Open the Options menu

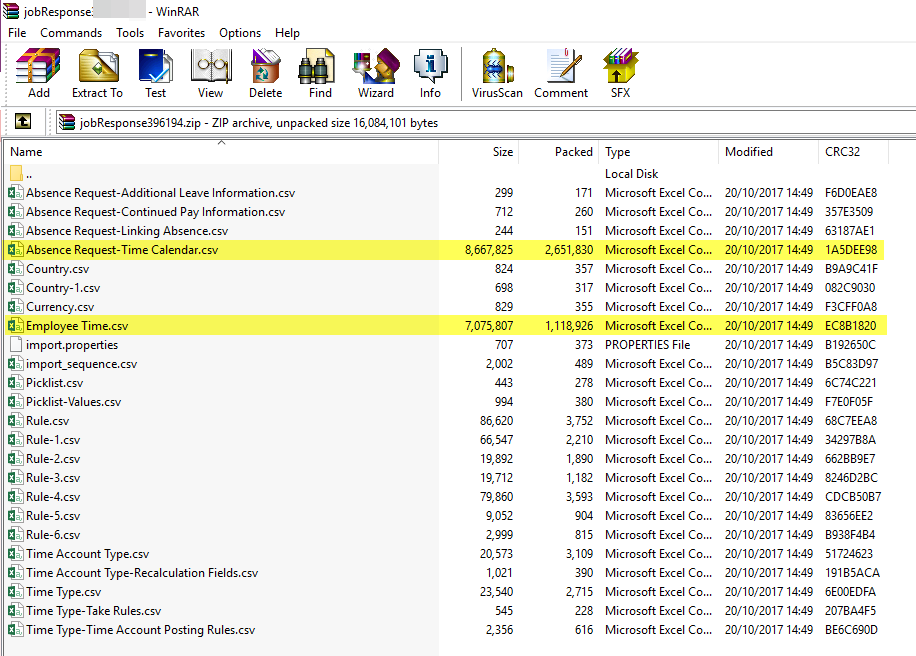(240, 33)
